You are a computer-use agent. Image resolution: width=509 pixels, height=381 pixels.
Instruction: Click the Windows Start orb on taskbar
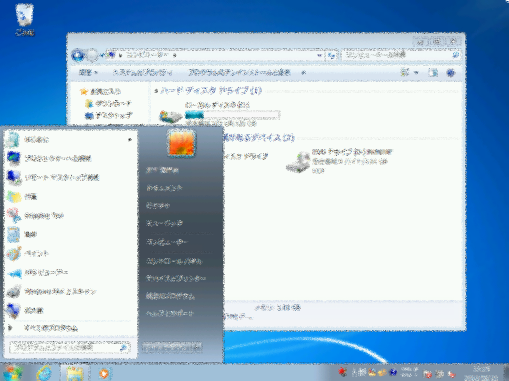tap(13, 373)
